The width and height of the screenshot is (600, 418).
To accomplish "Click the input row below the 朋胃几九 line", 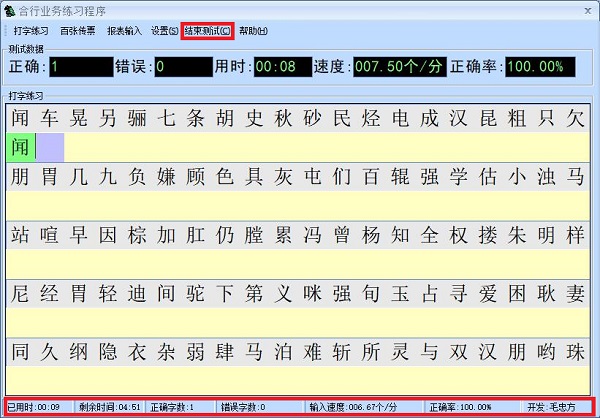I will 300,205.
